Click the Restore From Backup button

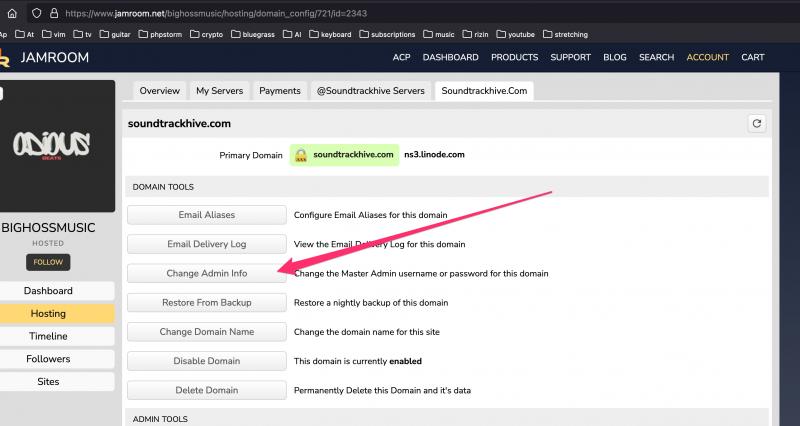(207, 302)
